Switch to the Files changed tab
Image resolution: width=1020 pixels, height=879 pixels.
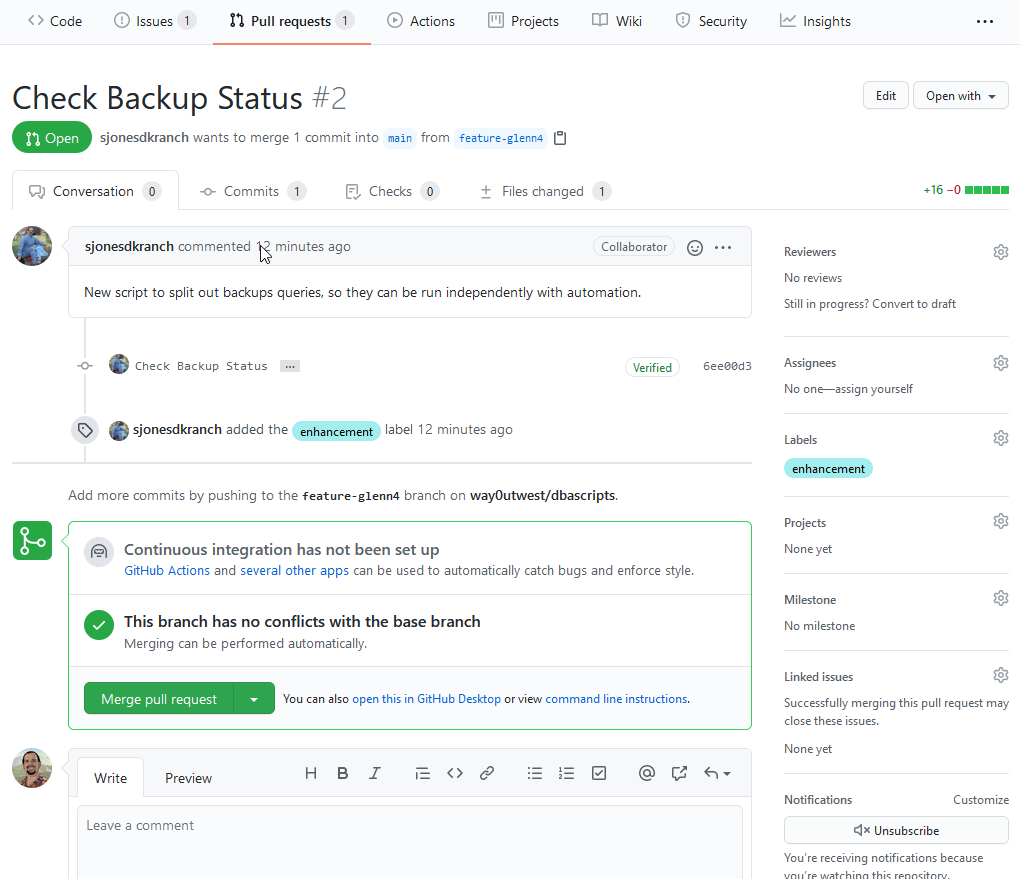(x=543, y=191)
